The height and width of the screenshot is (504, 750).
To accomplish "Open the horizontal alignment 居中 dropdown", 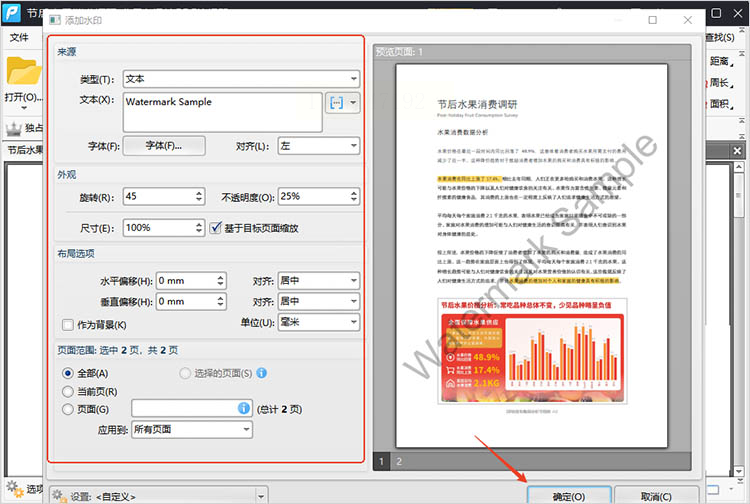I will [319, 281].
